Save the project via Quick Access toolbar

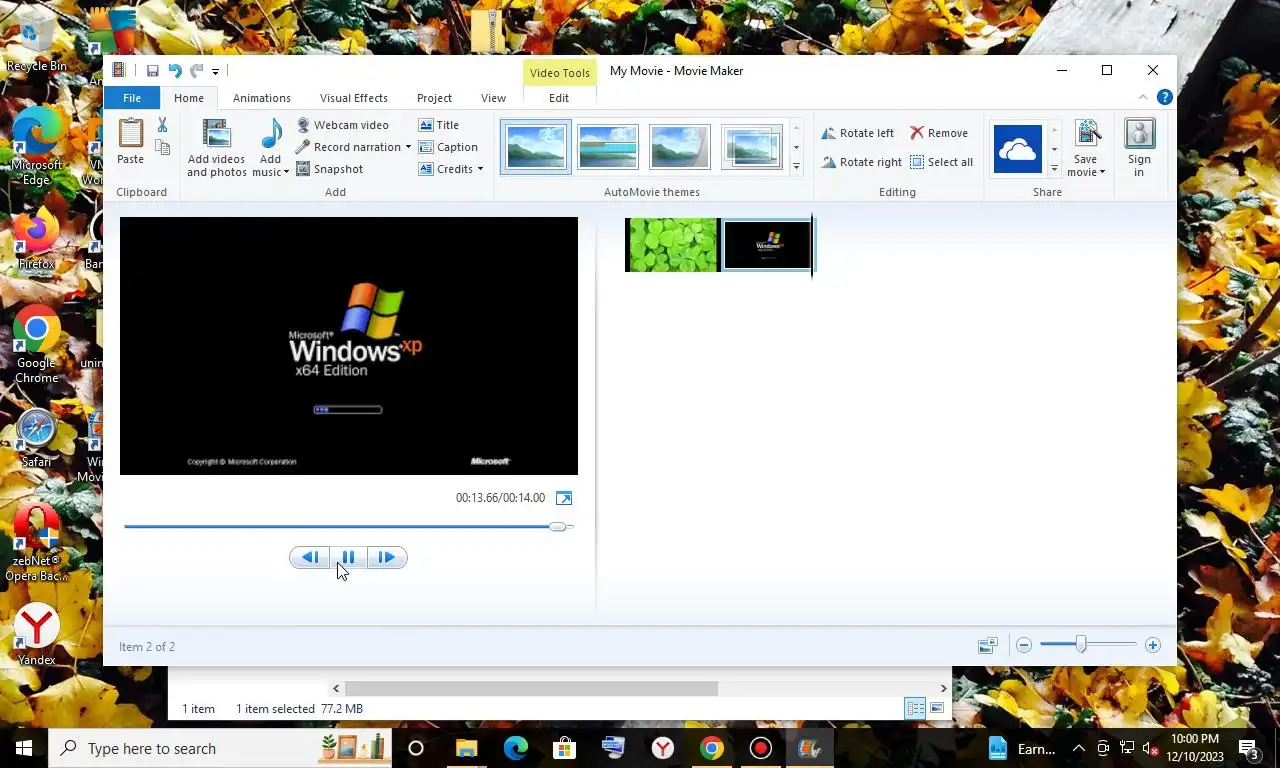pyautogui.click(x=152, y=71)
